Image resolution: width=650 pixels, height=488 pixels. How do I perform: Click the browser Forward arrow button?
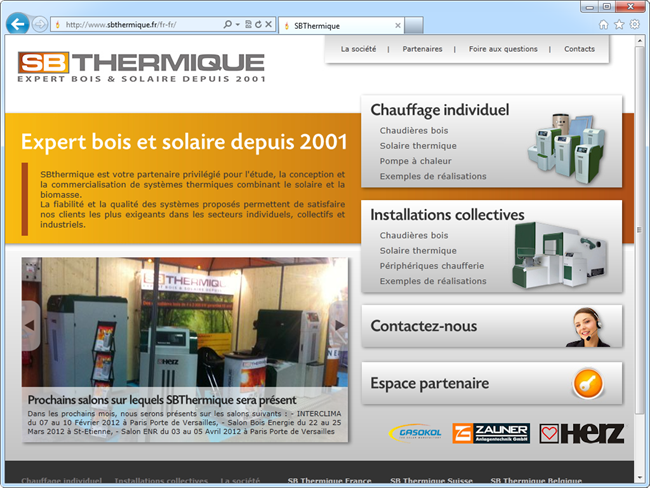(x=40, y=24)
